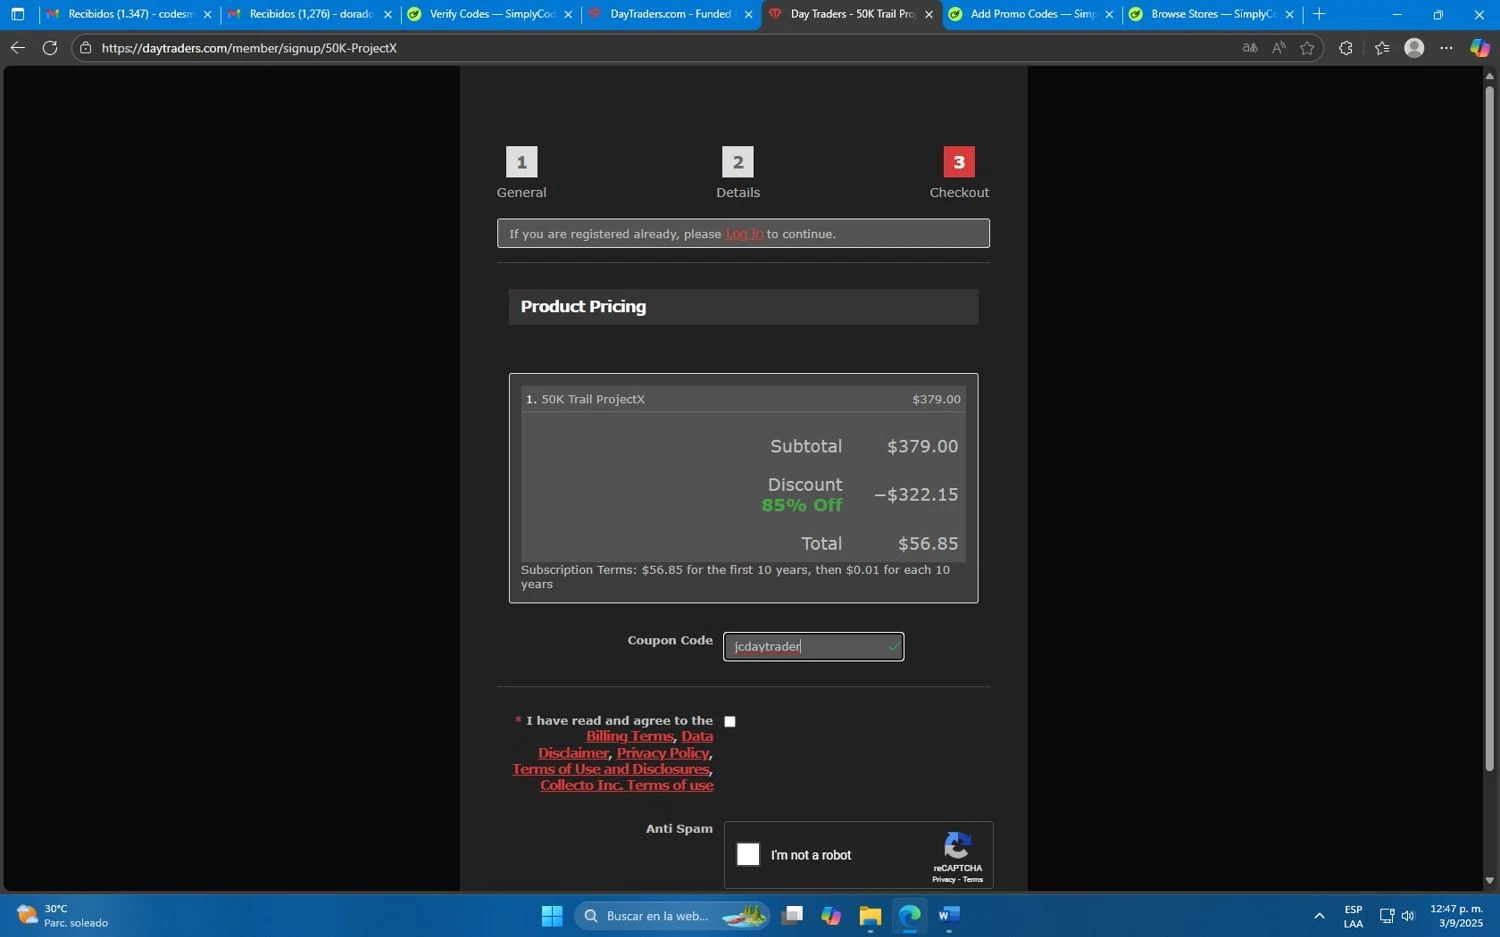
Task: Open Billing Terms link
Action: point(630,737)
